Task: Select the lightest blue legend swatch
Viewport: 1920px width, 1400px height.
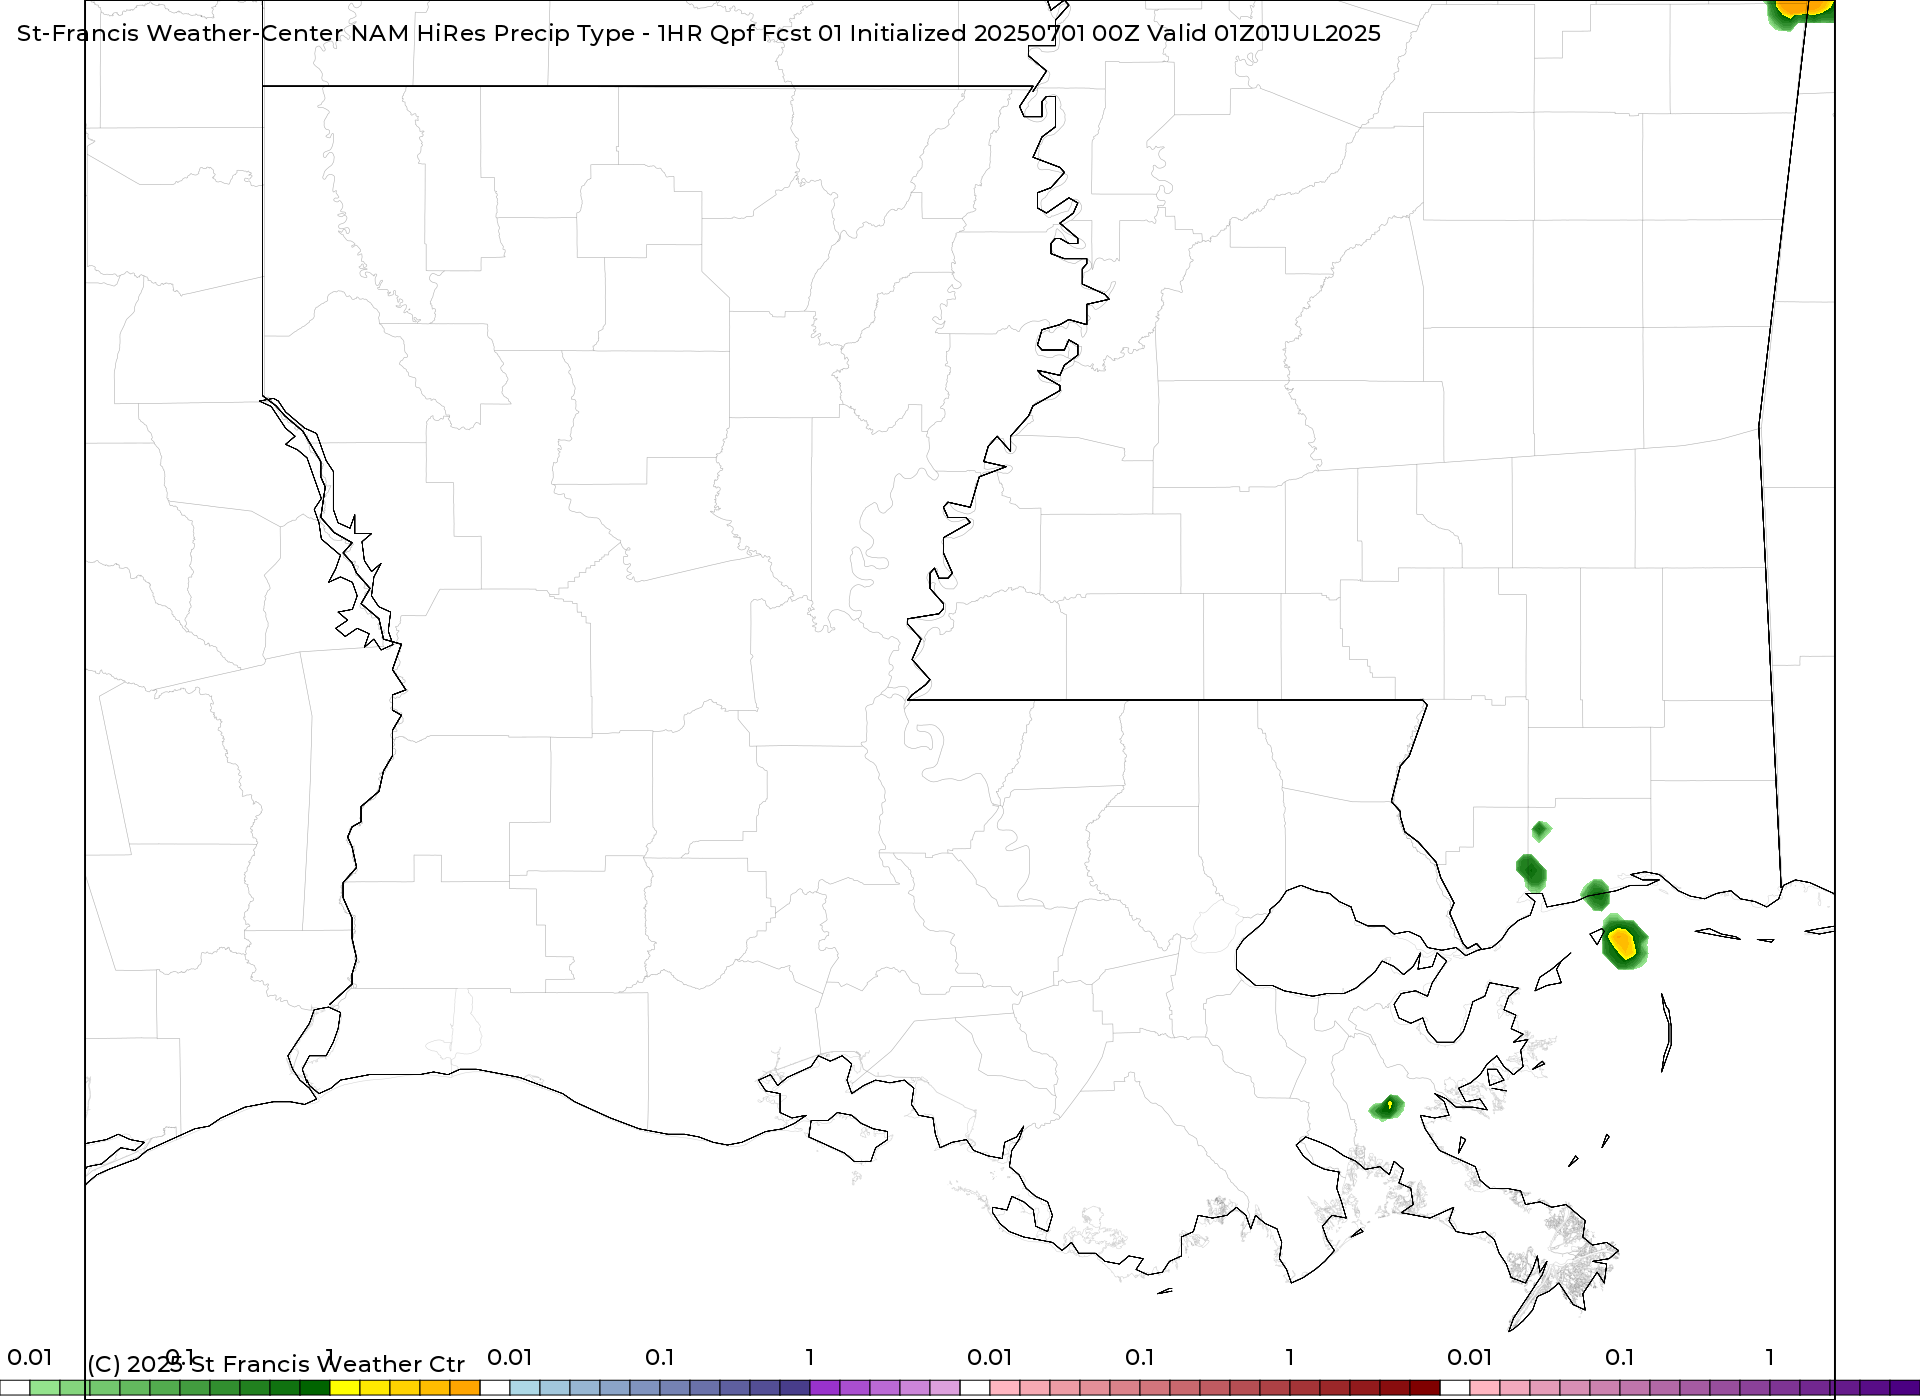Action: tap(525, 1388)
